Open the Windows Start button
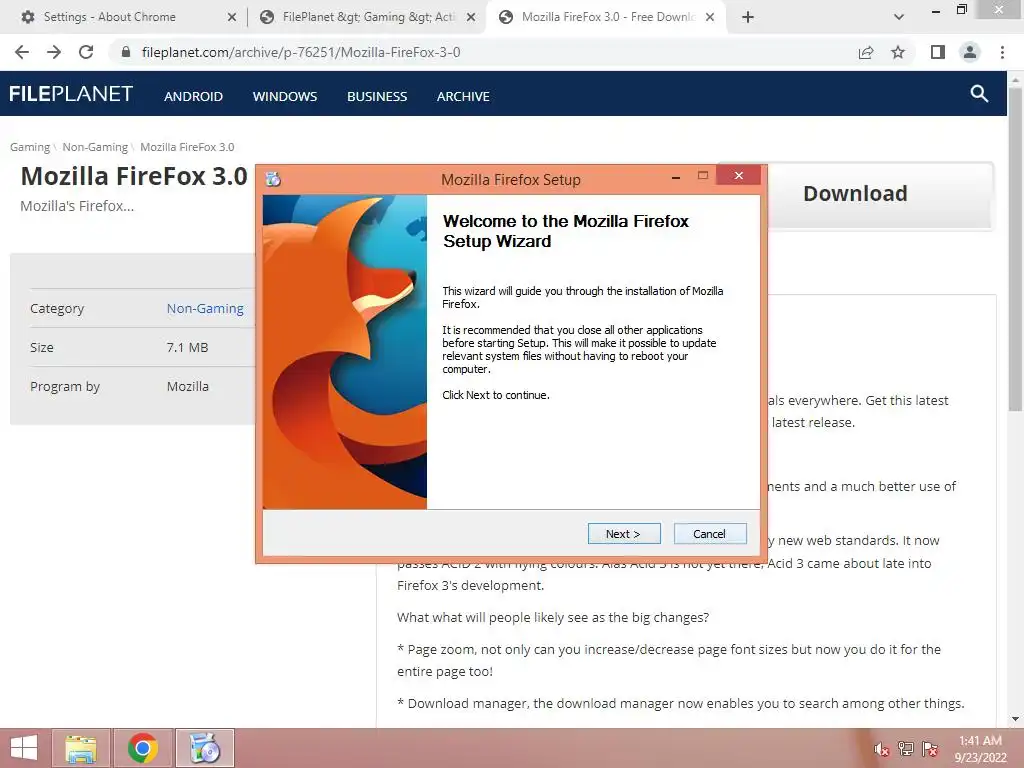 tap(24, 748)
